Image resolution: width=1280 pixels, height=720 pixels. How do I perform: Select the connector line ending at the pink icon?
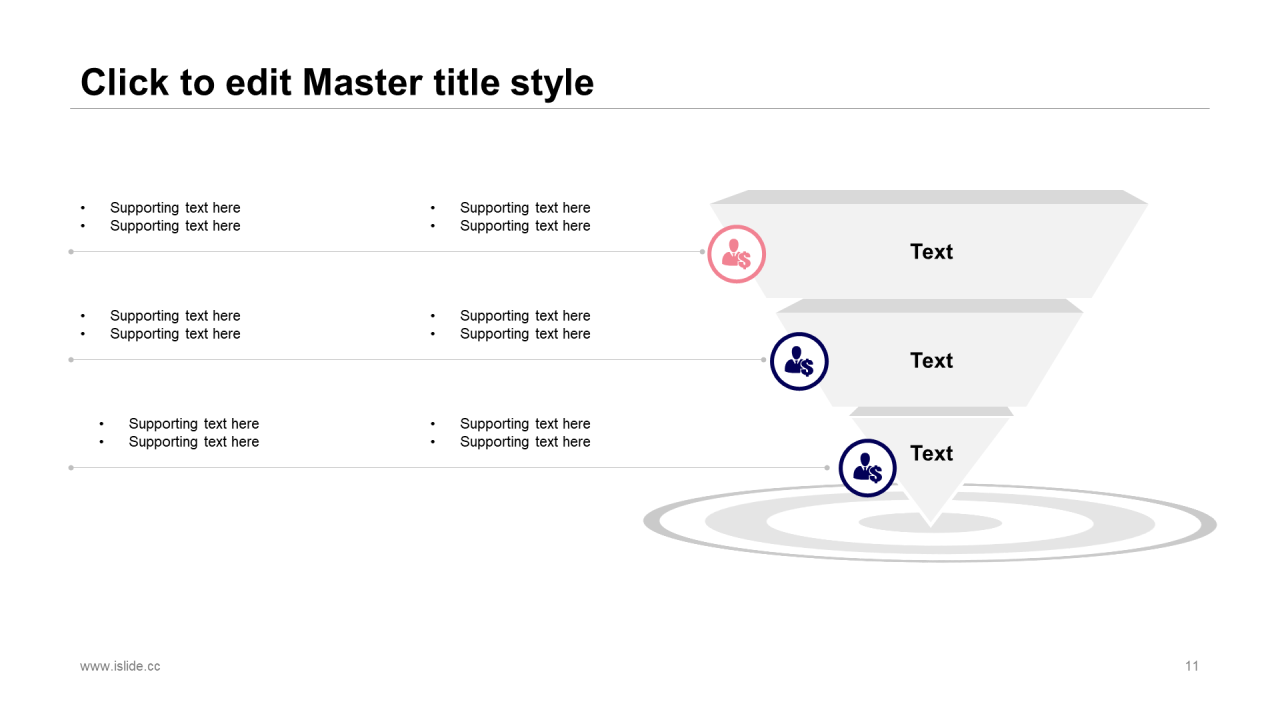click(387, 252)
